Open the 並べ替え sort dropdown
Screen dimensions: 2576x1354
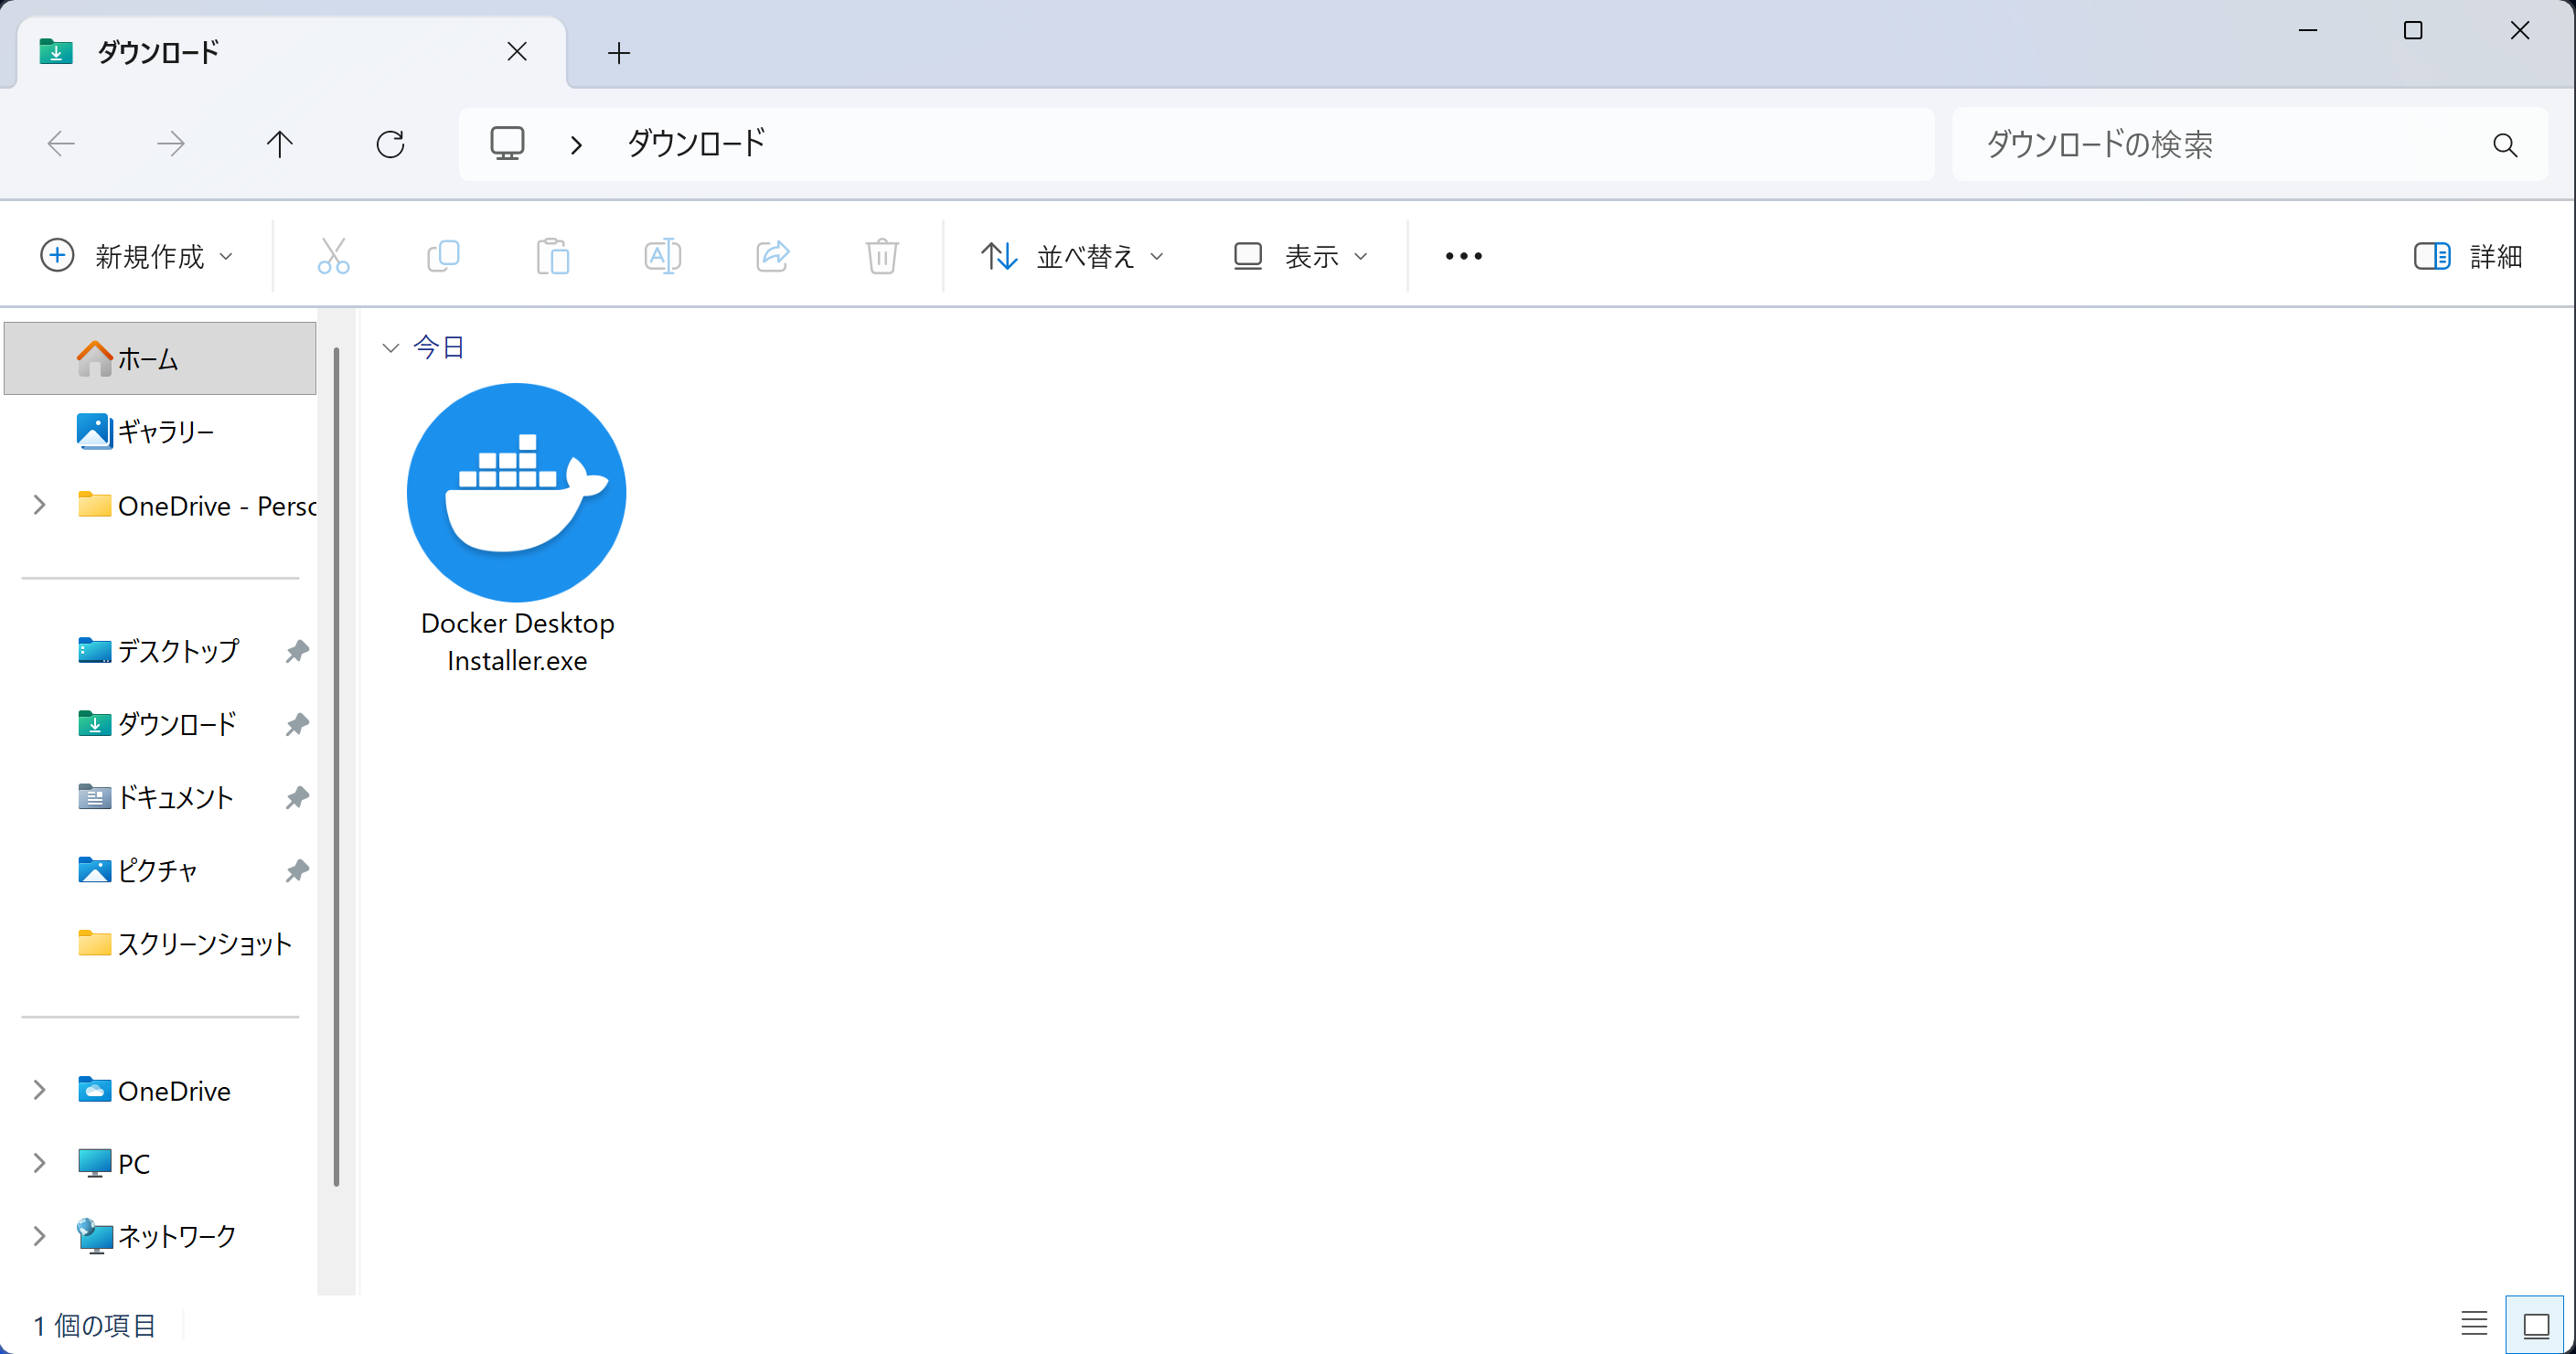[1072, 256]
